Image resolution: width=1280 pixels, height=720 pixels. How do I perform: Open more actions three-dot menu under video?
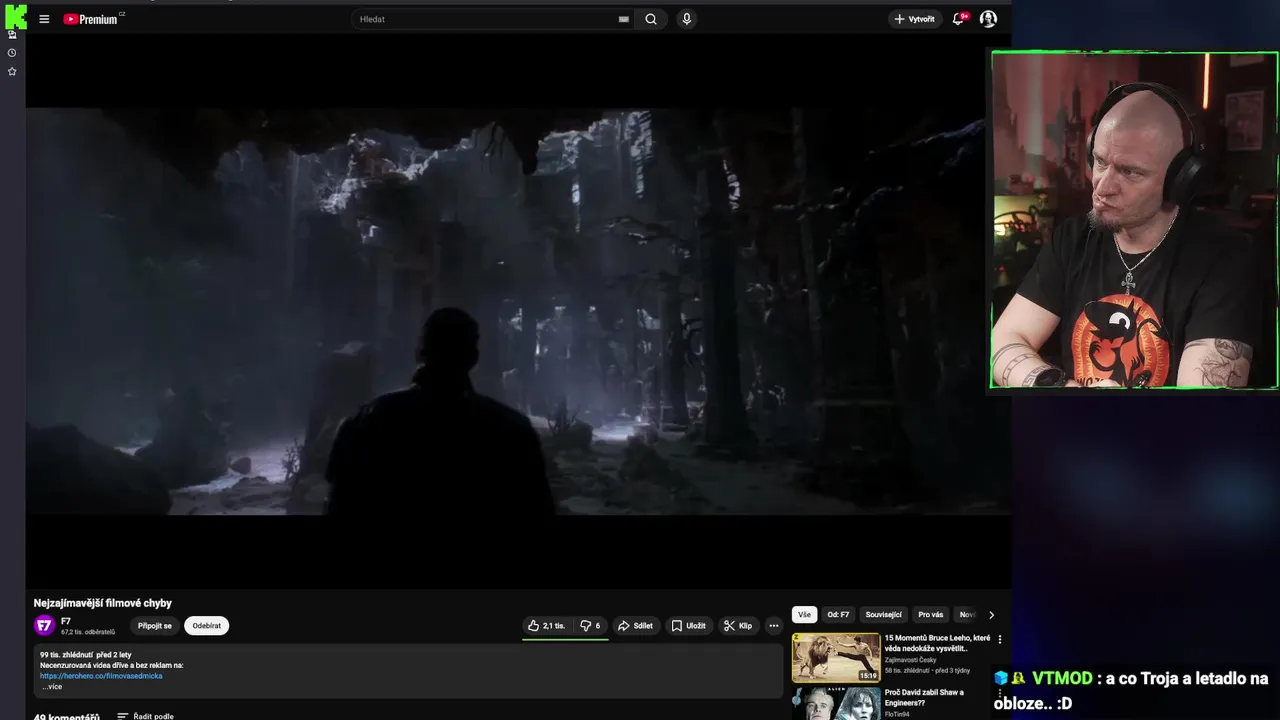(774, 626)
